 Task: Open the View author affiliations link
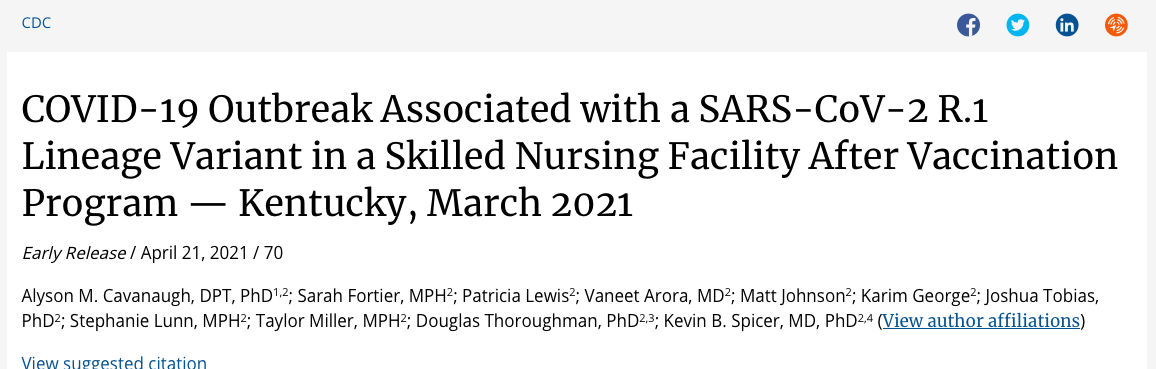[981, 321]
